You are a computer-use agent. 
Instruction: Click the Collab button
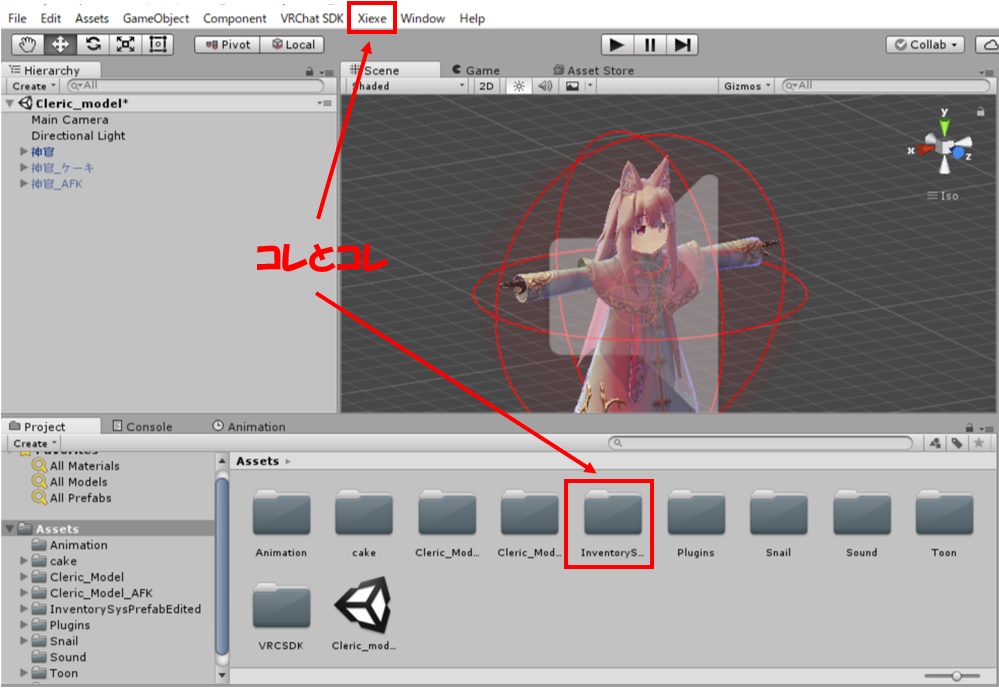926,45
